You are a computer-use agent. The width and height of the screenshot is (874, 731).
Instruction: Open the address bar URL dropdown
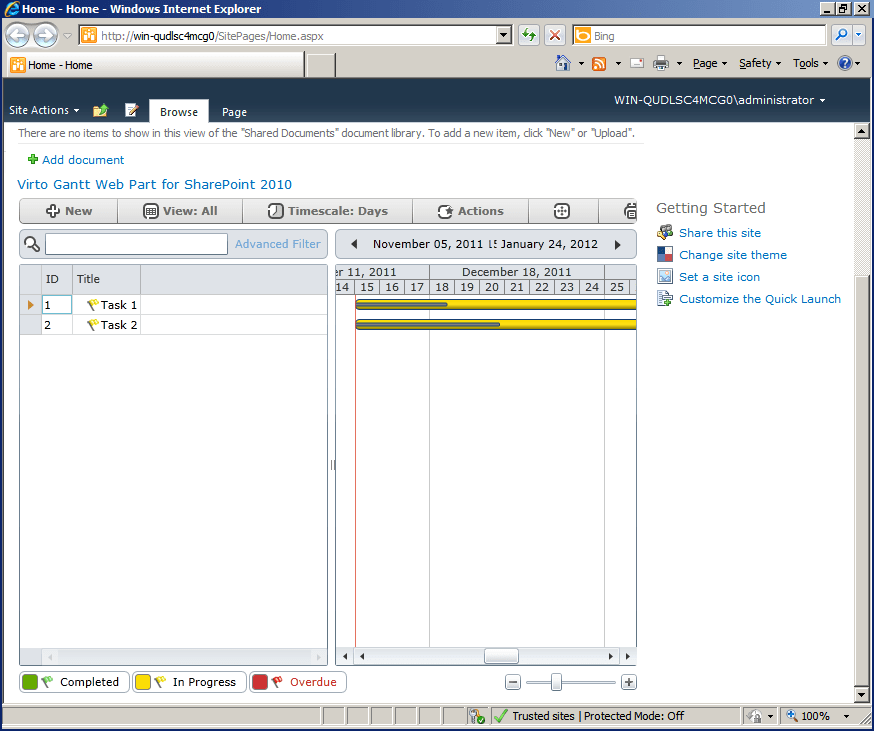[503, 36]
